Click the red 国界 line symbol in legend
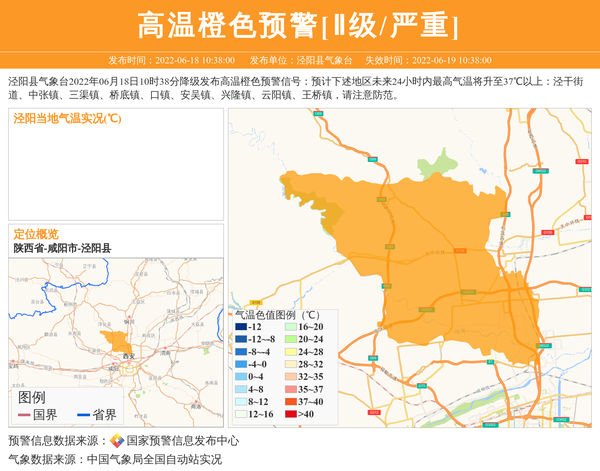Screen dimensions: 600x471 23,415
